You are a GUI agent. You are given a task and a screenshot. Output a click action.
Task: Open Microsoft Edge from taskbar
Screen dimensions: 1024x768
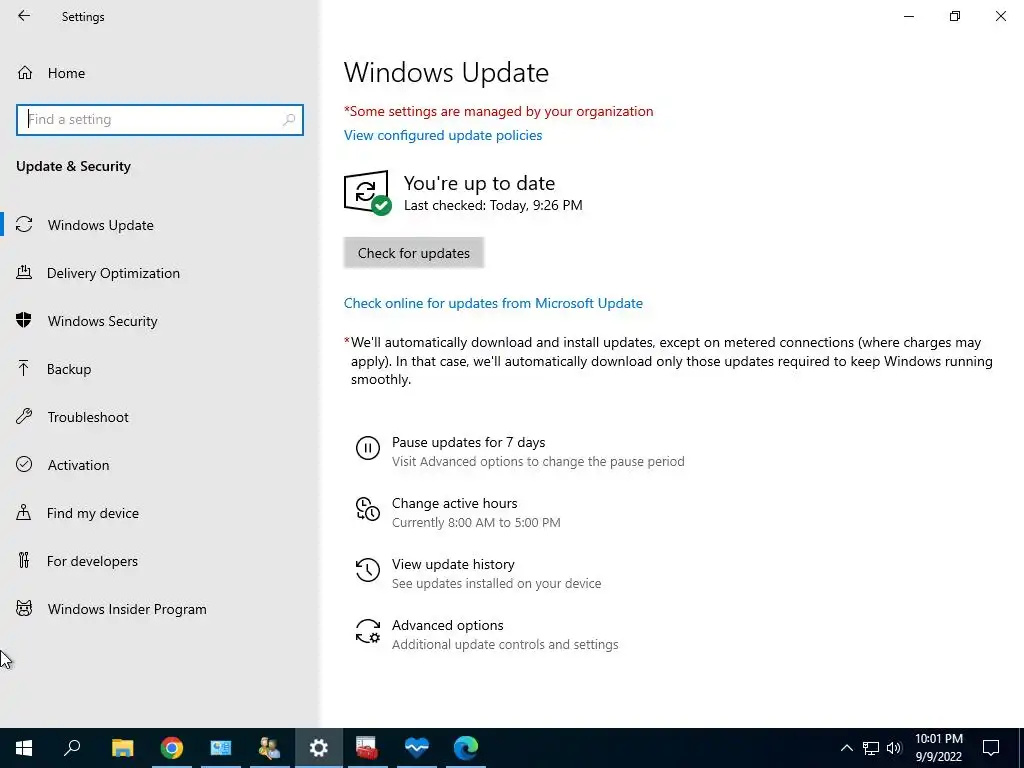(x=466, y=748)
